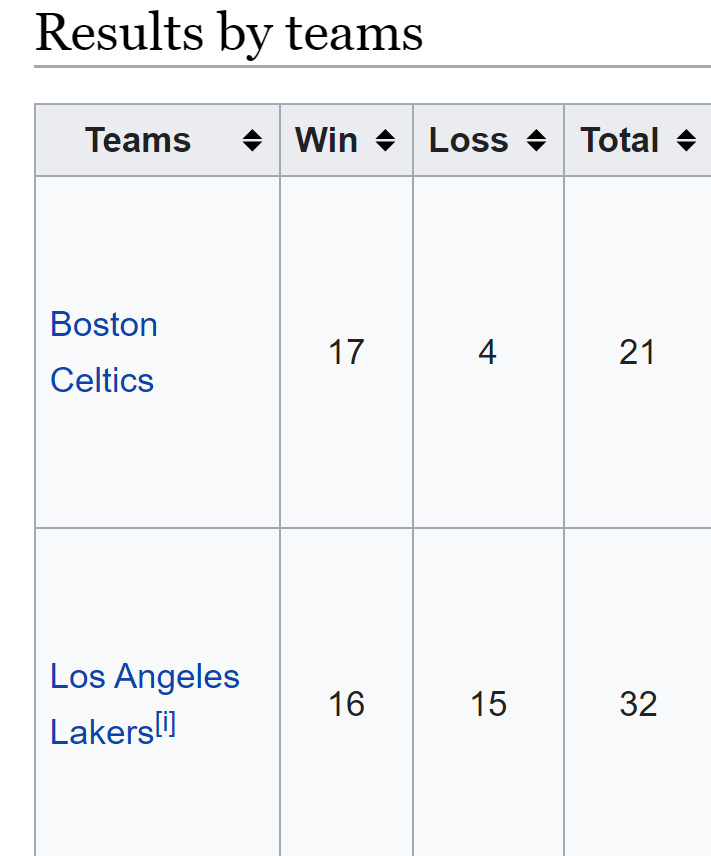The image size is (711, 856).
Task: Click the Teams column header label
Action: tap(138, 141)
